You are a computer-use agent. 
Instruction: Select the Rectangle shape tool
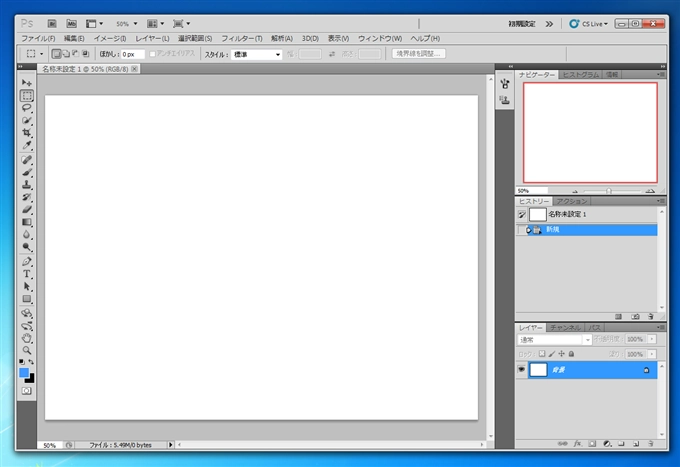point(27,299)
